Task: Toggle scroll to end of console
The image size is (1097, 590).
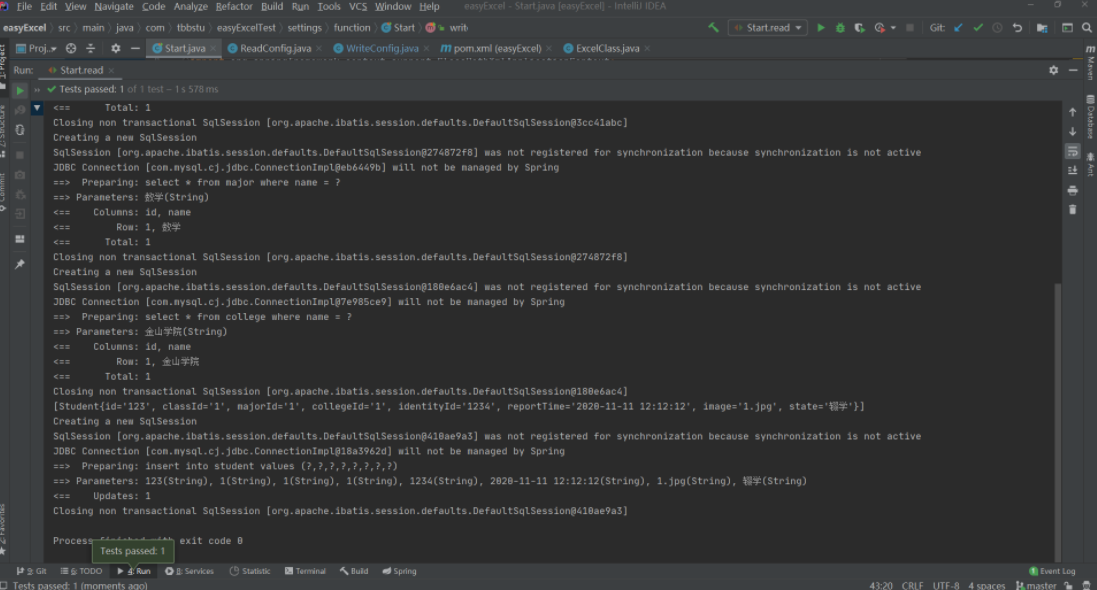Action: tap(1073, 170)
